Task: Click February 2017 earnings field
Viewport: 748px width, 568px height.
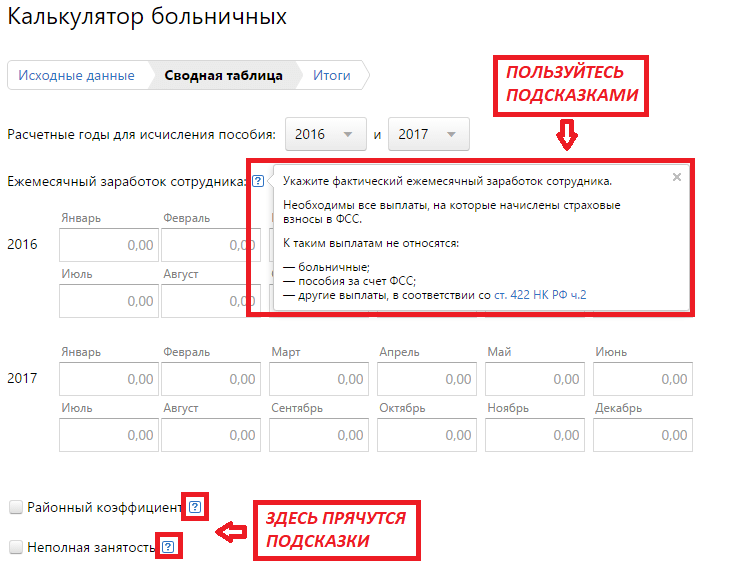Action: pyautogui.click(x=211, y=379)
